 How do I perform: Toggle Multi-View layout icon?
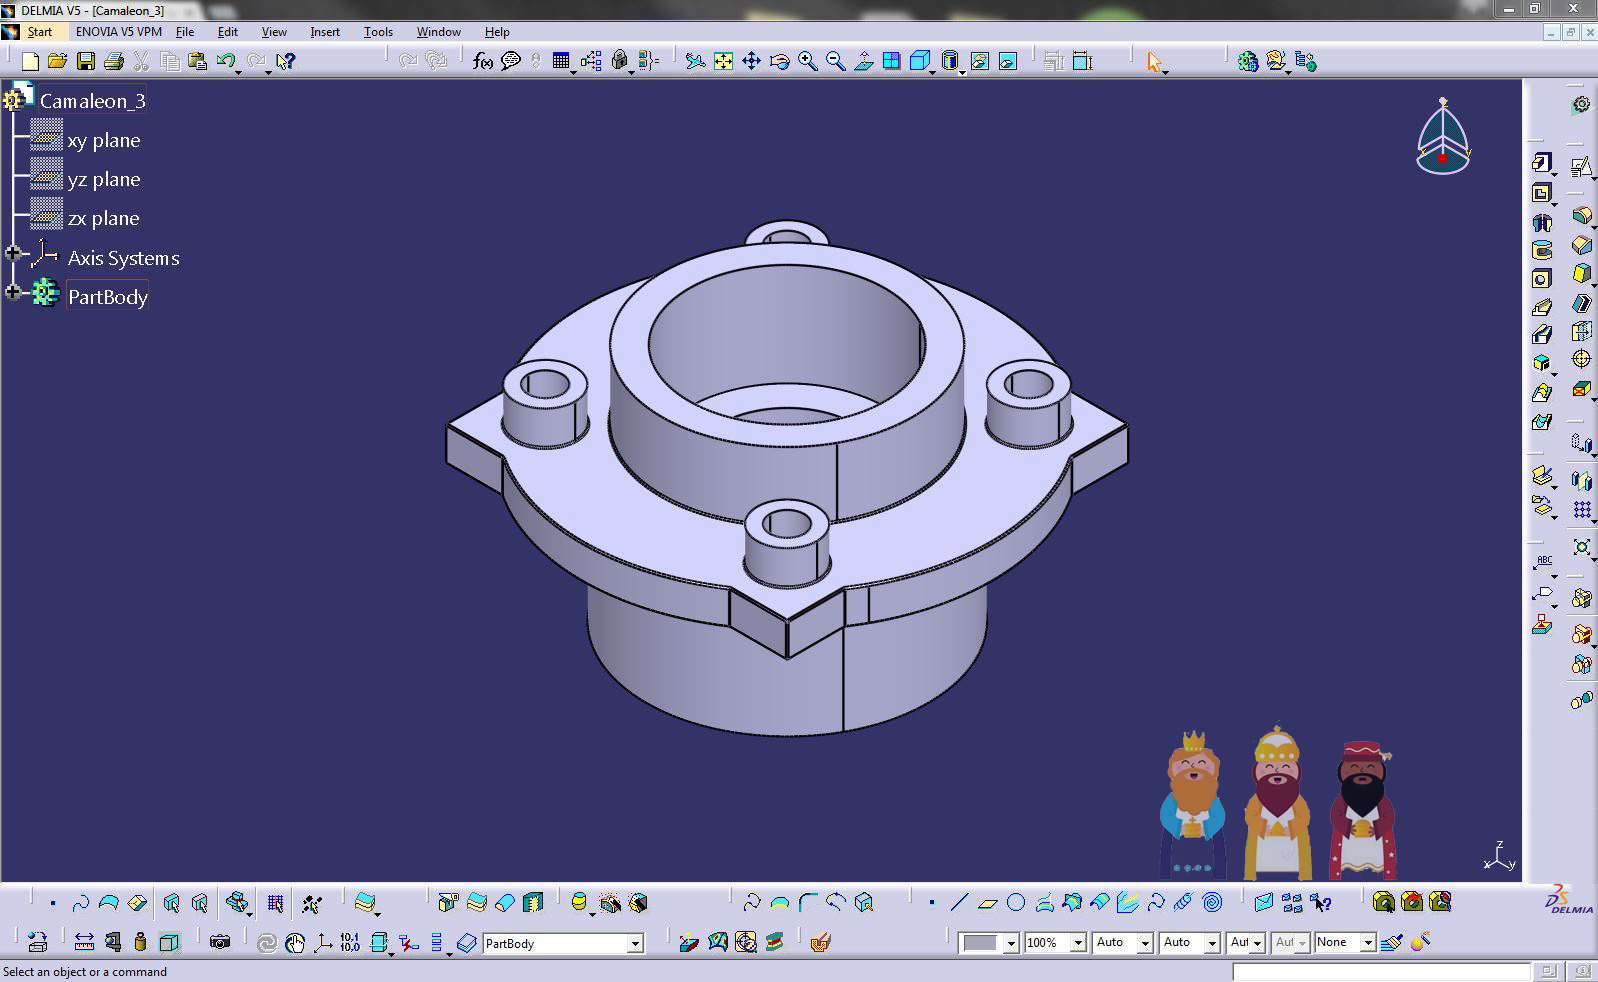tap(891, 61)
